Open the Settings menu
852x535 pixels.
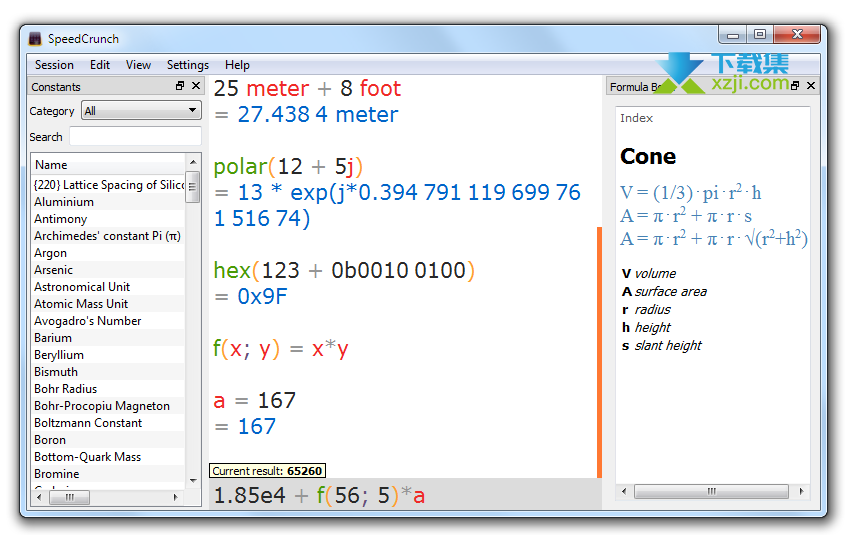pos(187,65)
